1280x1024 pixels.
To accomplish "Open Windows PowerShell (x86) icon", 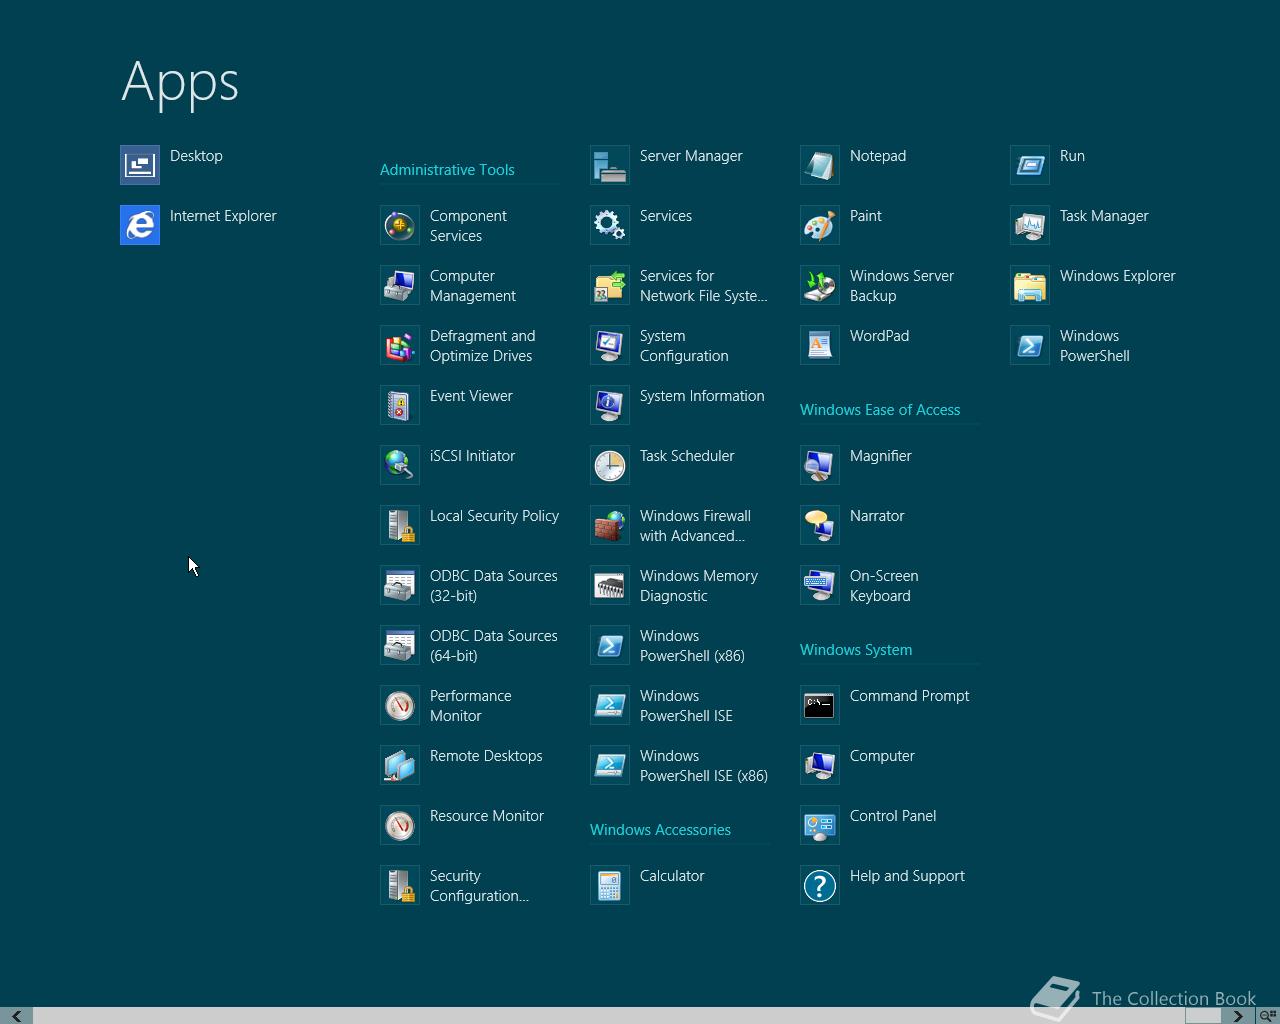I will (610, 645).
